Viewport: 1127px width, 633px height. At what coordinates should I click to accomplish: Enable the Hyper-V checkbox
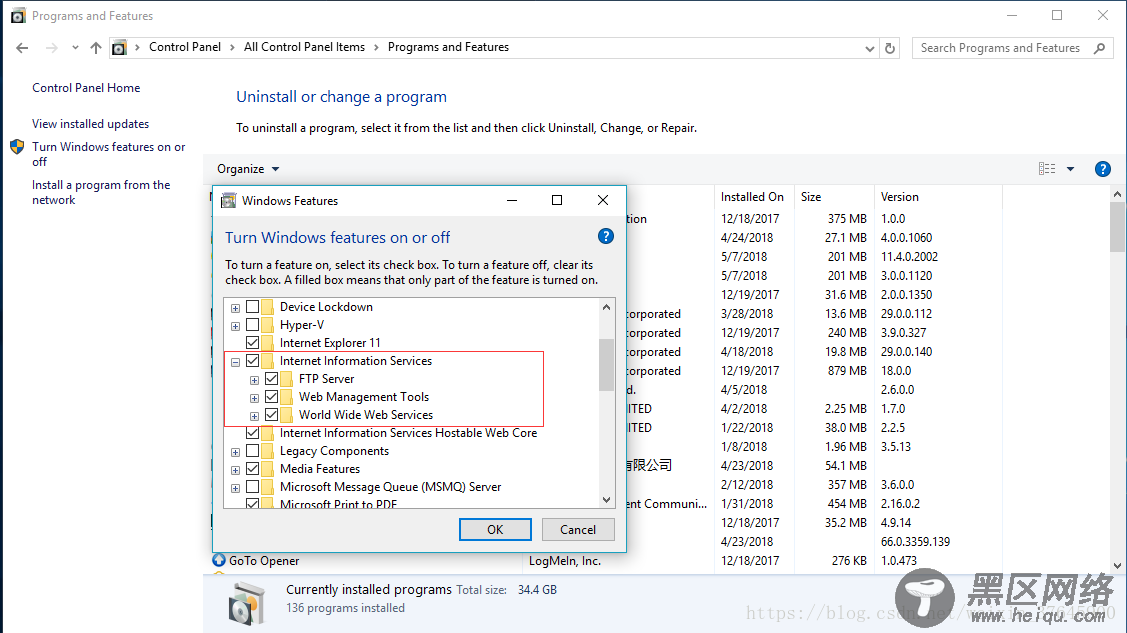(252, 325)
